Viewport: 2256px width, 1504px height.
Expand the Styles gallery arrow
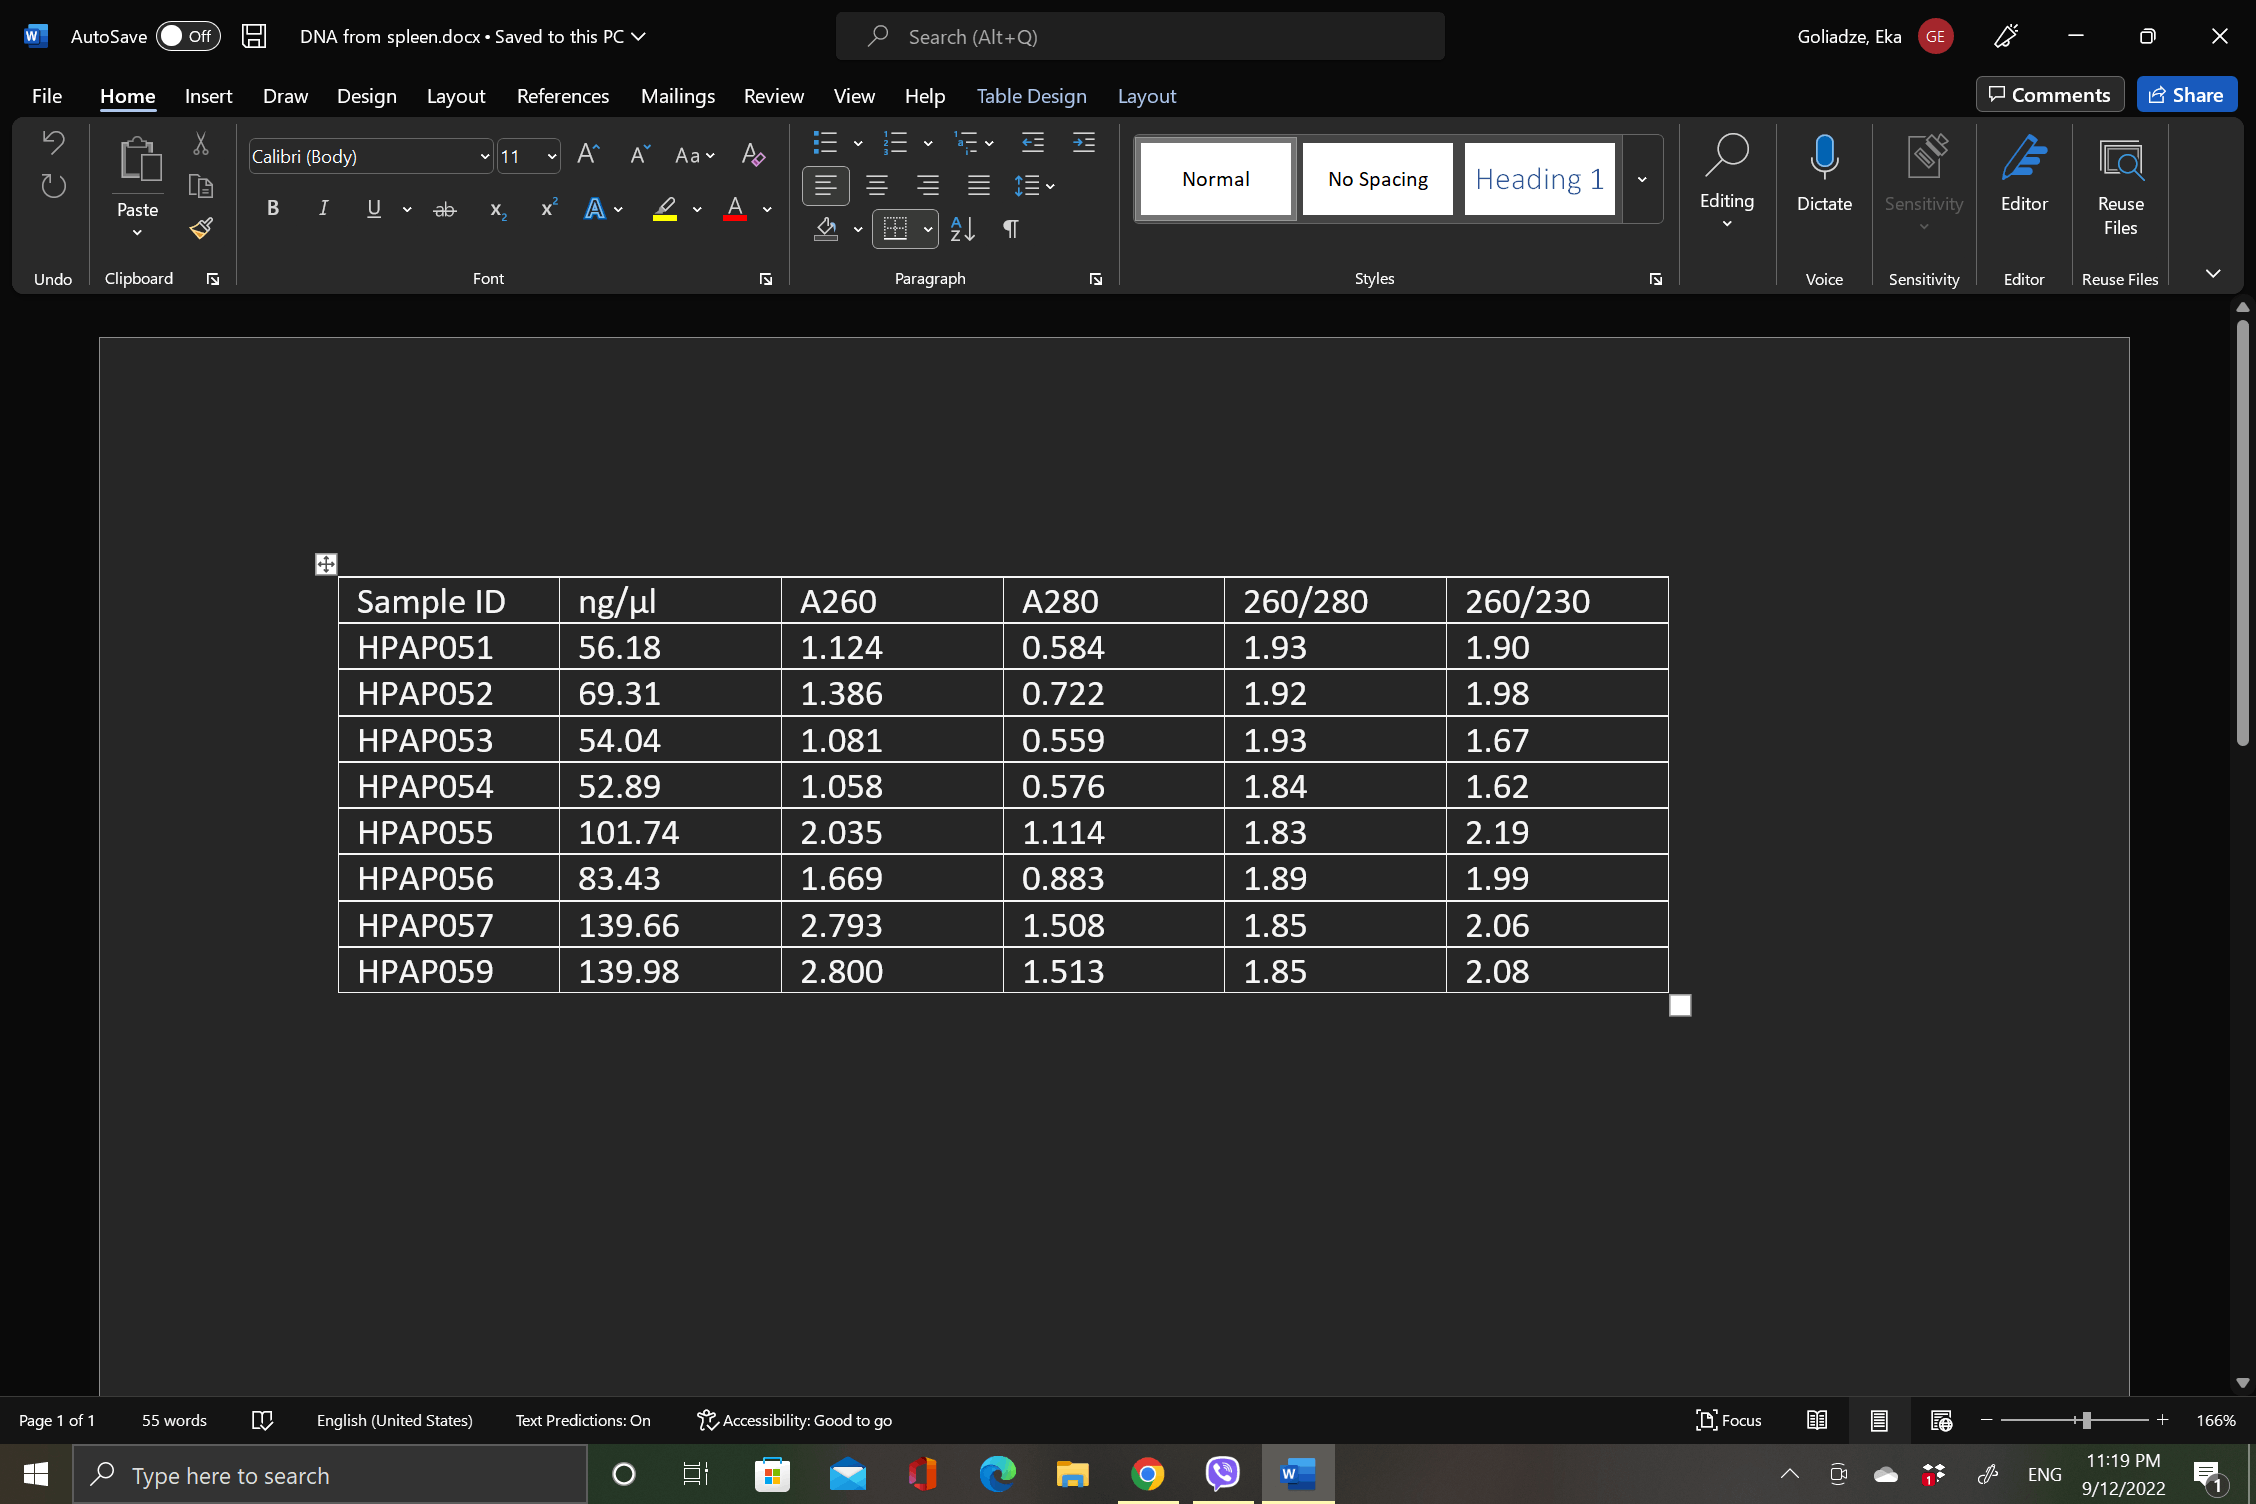(x=1642, y=179)
